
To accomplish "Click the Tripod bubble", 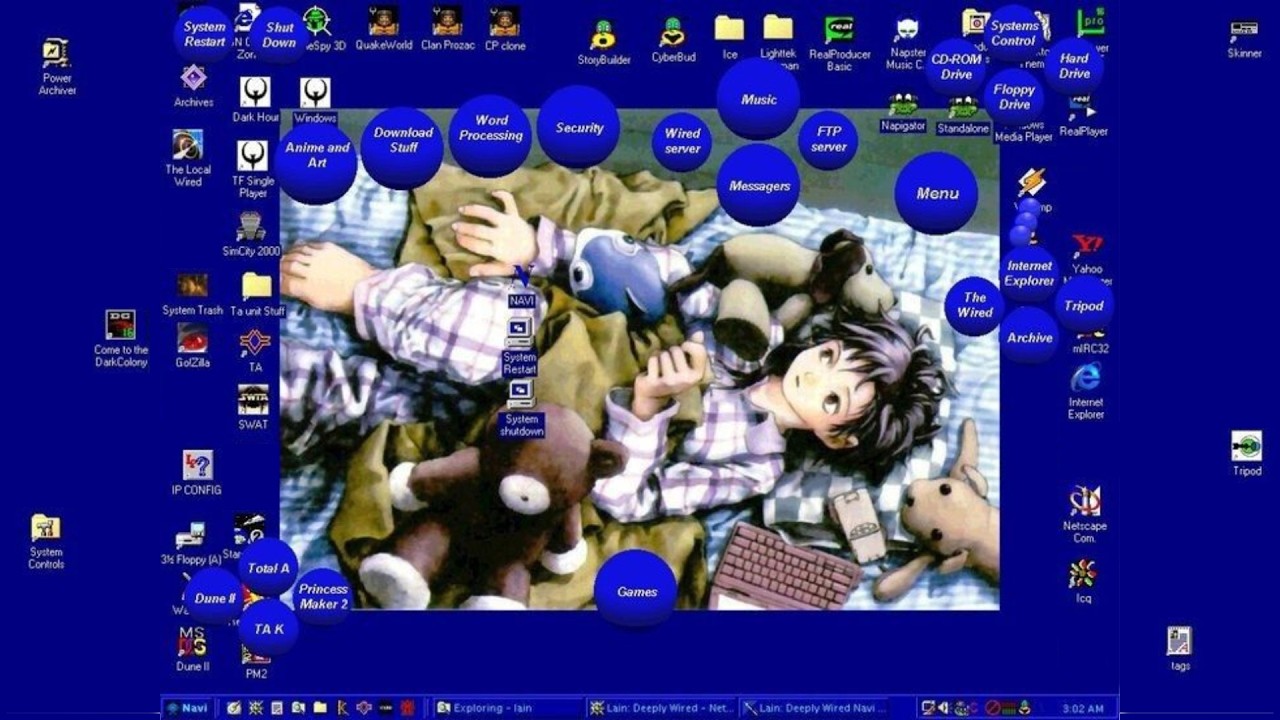I will tap(1084, 305).
